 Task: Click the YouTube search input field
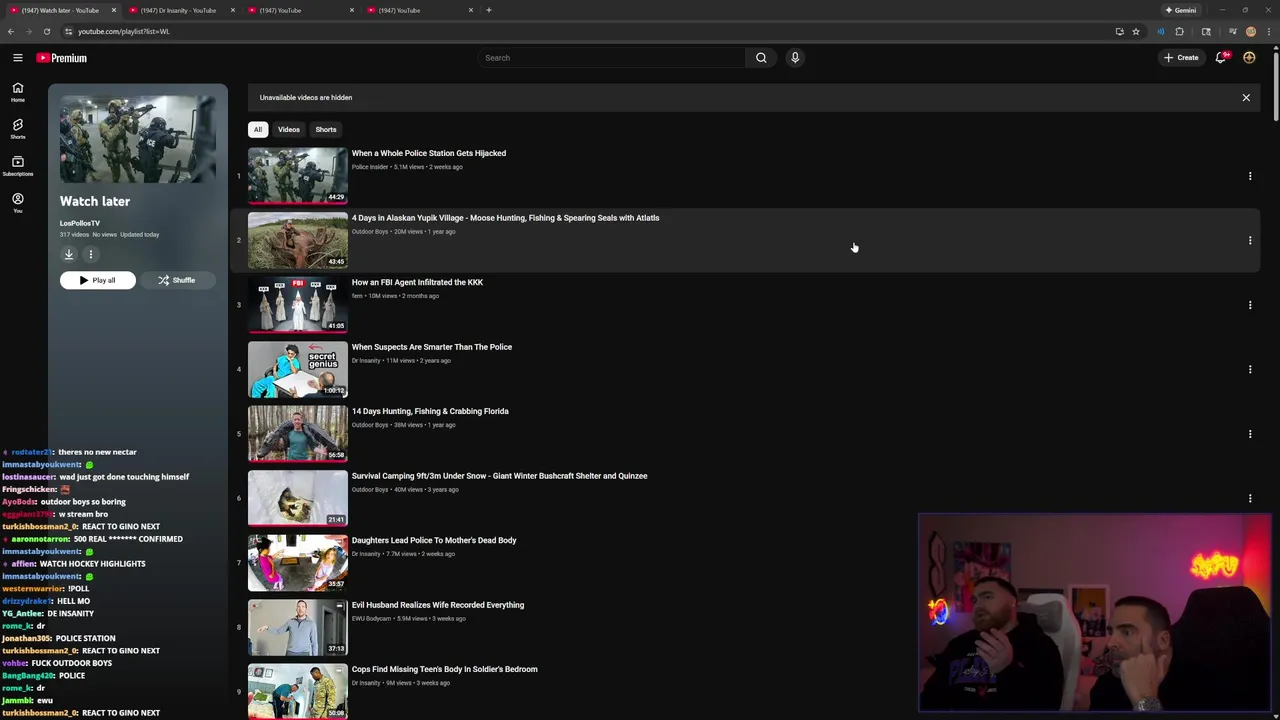pyautogui.click(x=612, y=58)
